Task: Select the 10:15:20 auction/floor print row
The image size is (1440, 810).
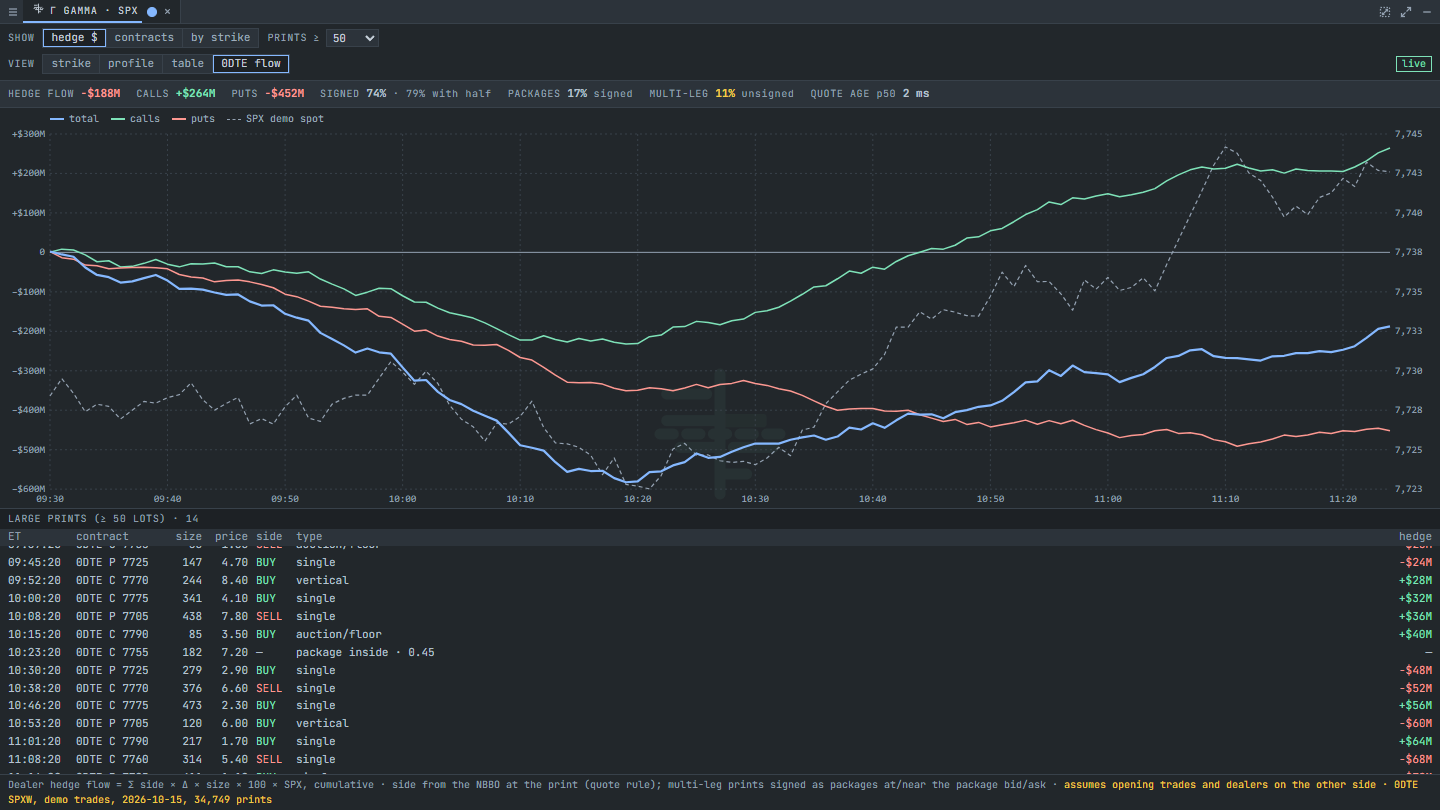Action: tap(720, 634)
